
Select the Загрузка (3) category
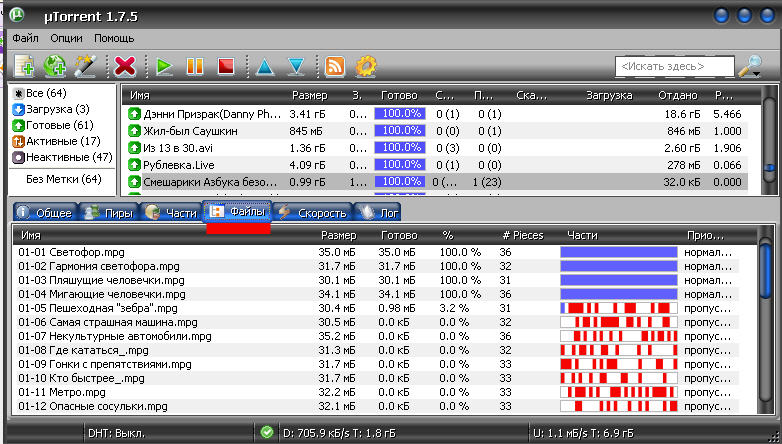[x=51, y=109]
